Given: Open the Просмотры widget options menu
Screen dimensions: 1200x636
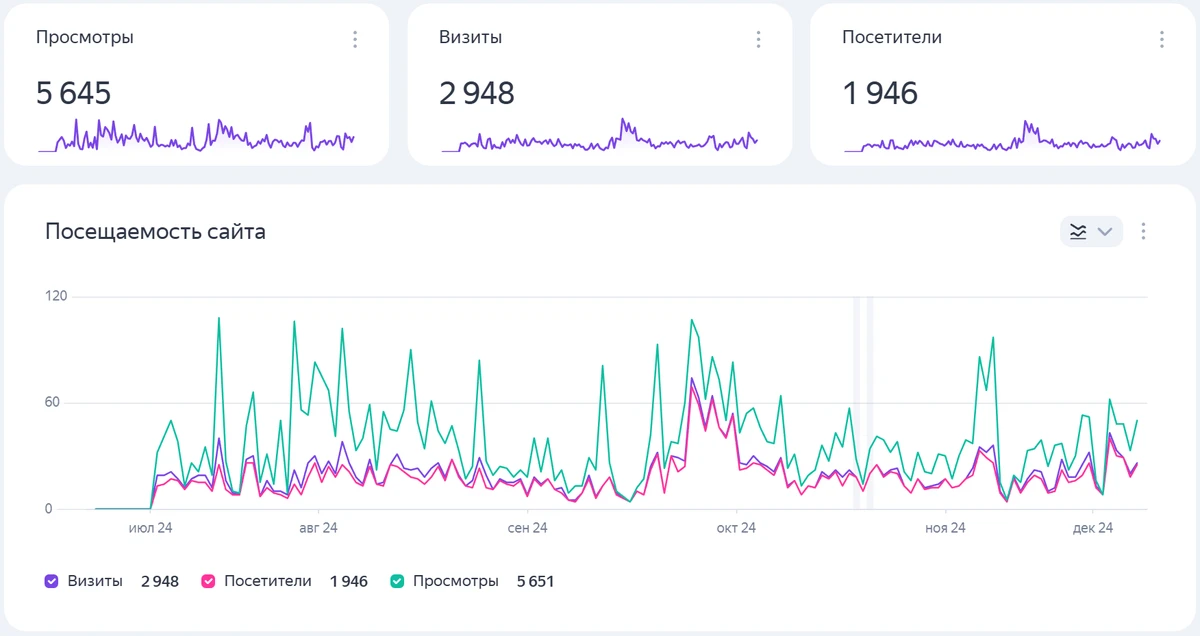Looking at the screenshot, I should coord(355,39).
